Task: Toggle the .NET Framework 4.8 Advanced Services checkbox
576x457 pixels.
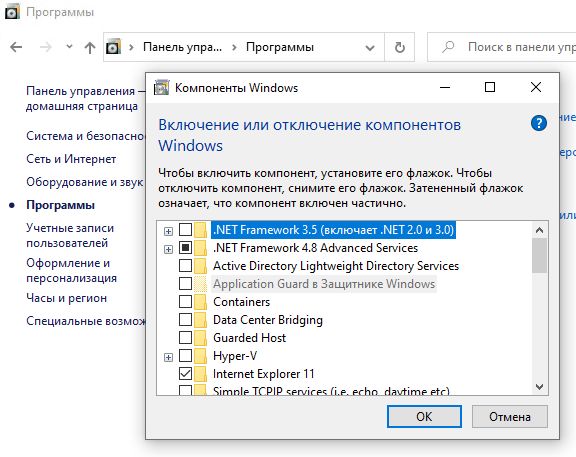Action: pyautogui.click(x=185, y=248)
